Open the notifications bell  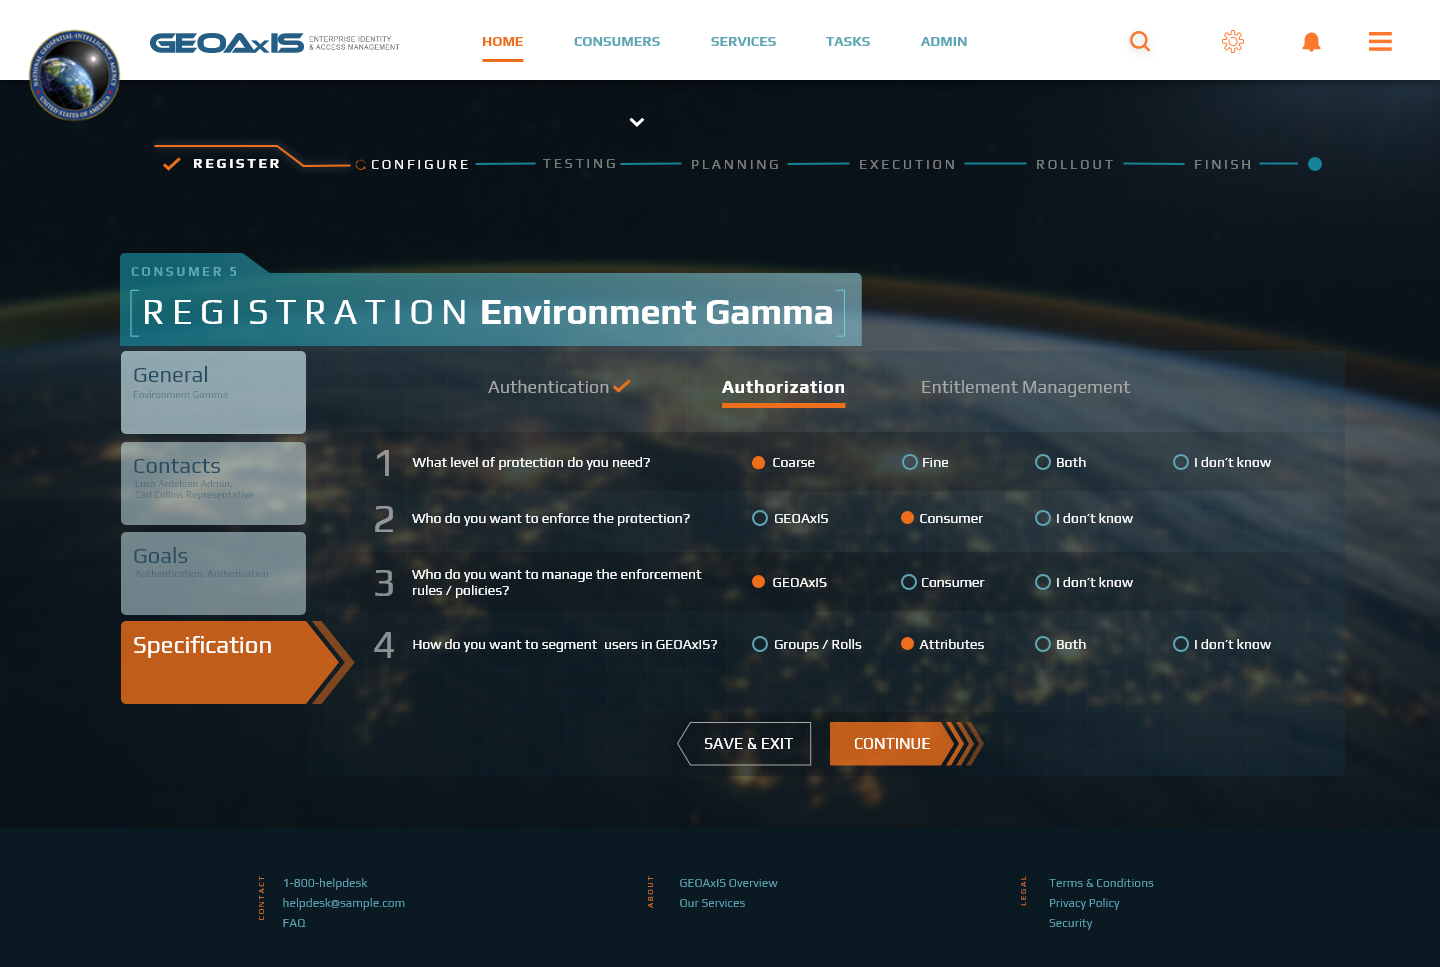(1311, 41)
